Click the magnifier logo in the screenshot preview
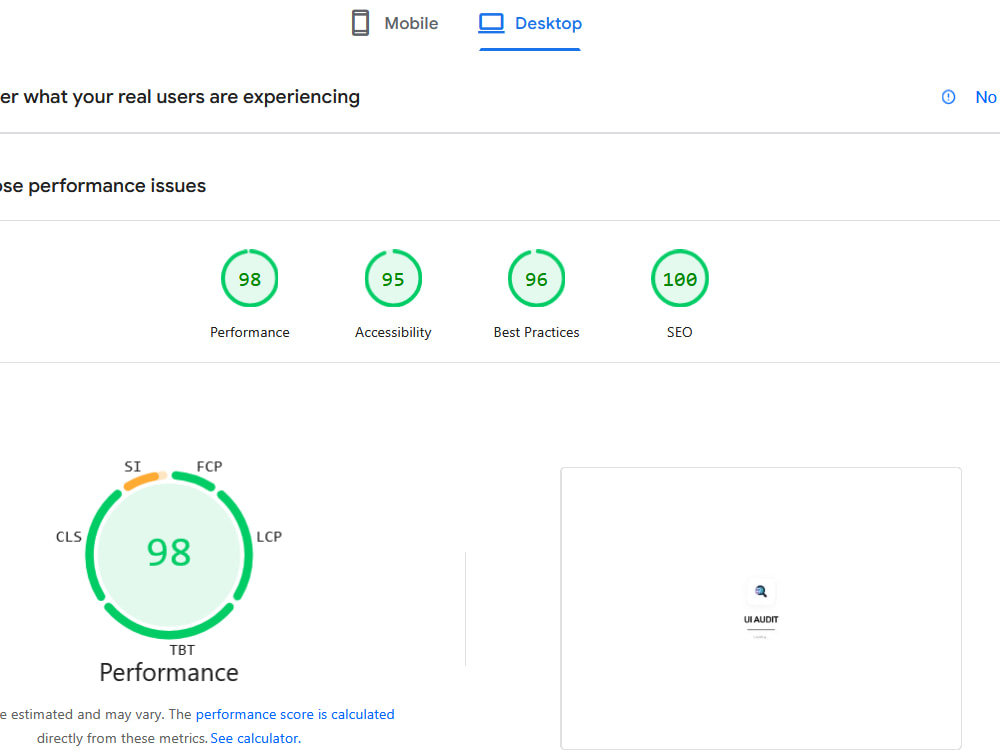 761,591
